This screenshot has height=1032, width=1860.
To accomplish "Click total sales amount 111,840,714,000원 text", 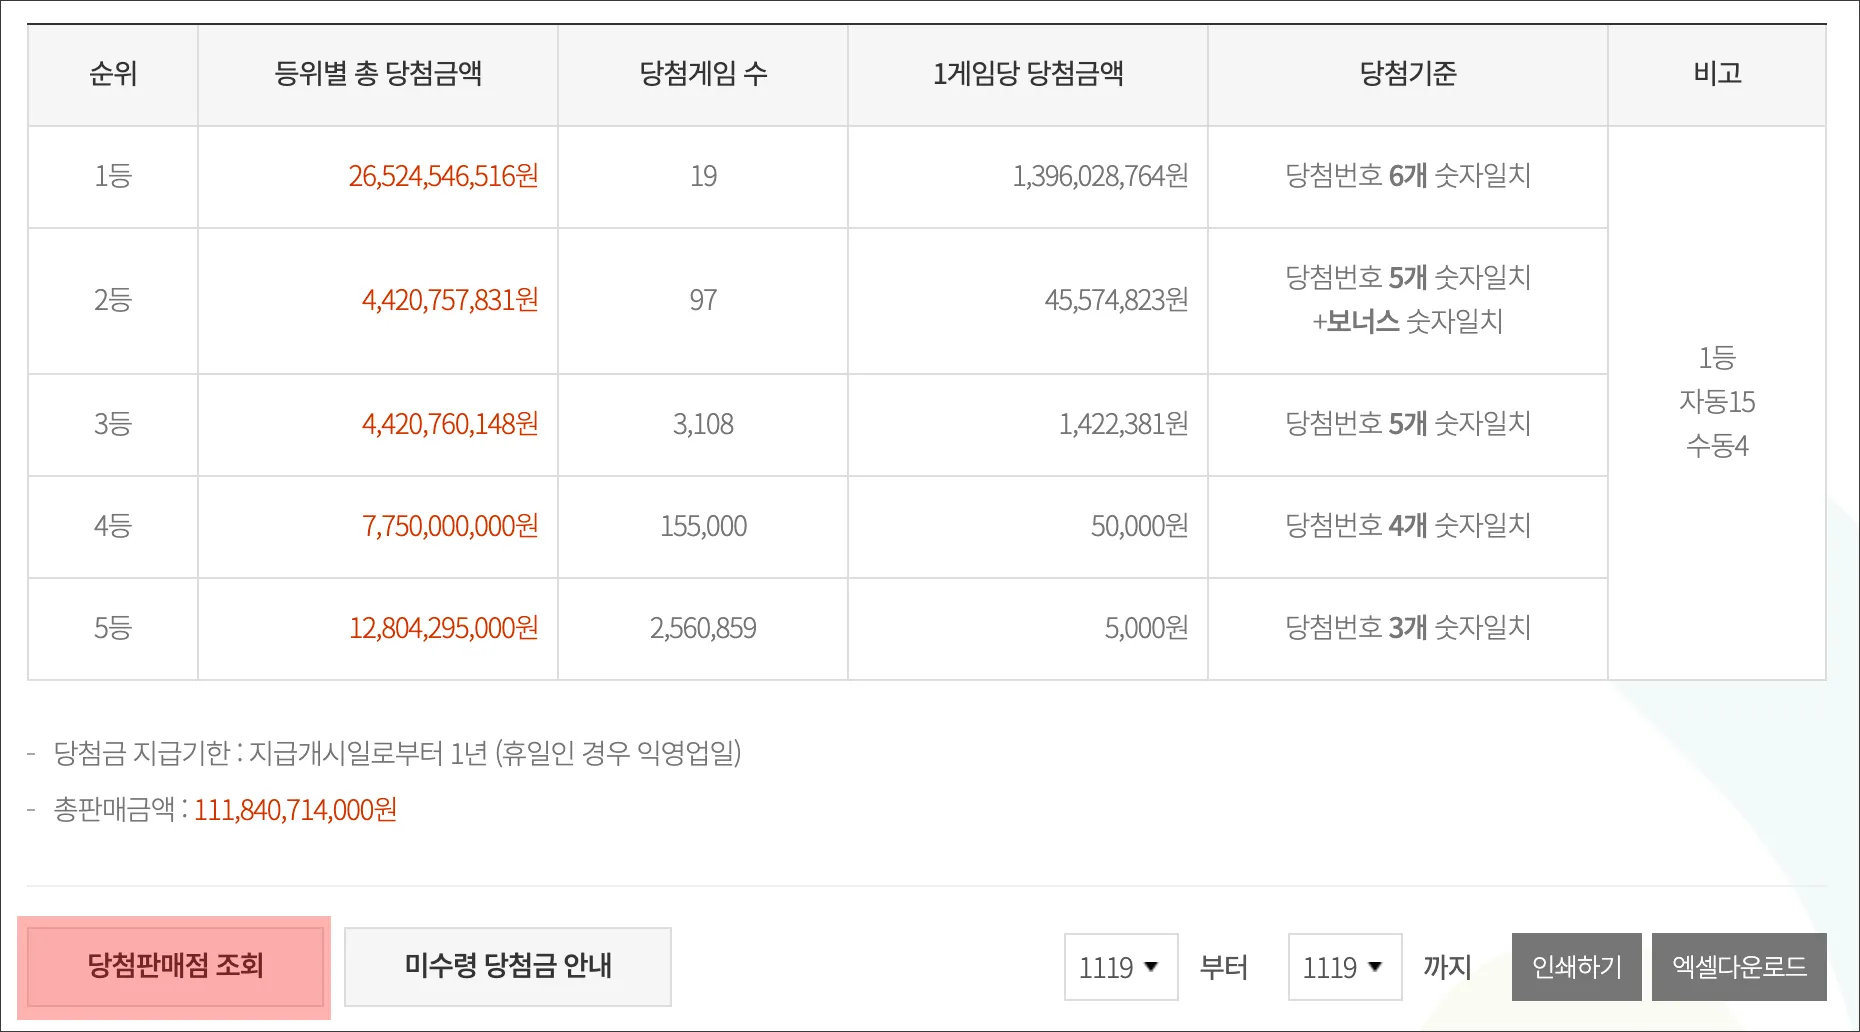I will coord(293,811).
